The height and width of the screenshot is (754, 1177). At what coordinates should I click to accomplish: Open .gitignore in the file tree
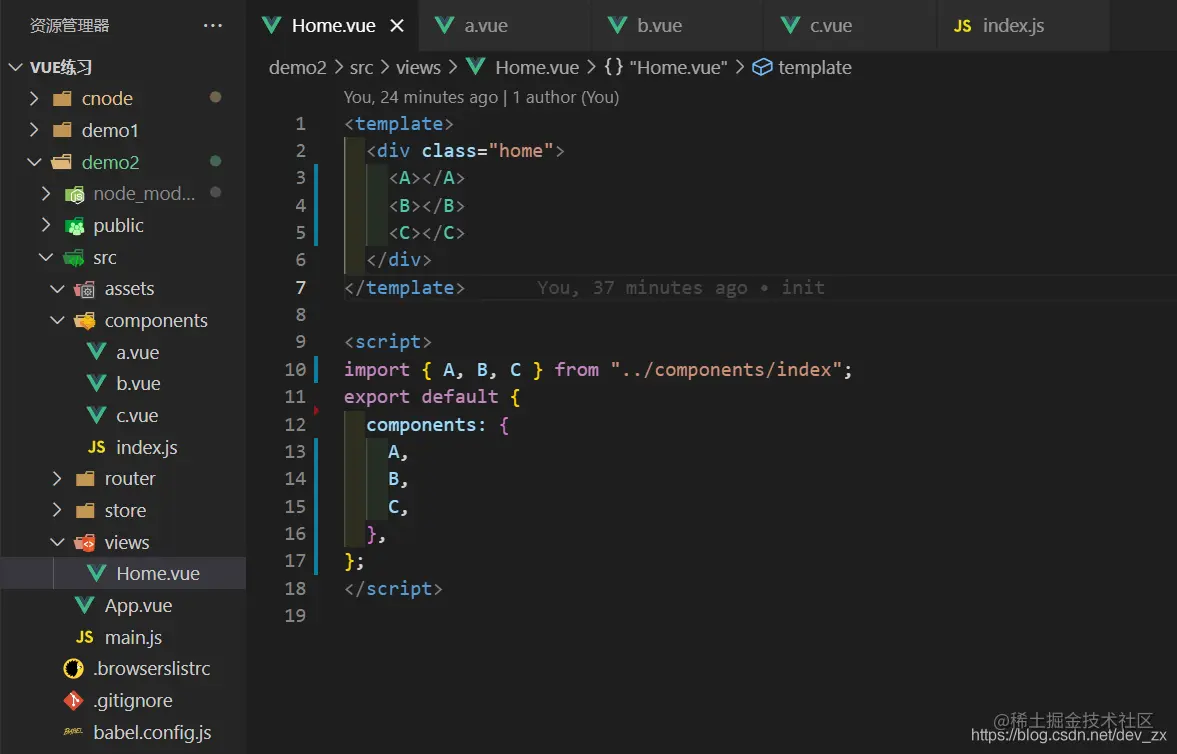[x=133, y=701]
